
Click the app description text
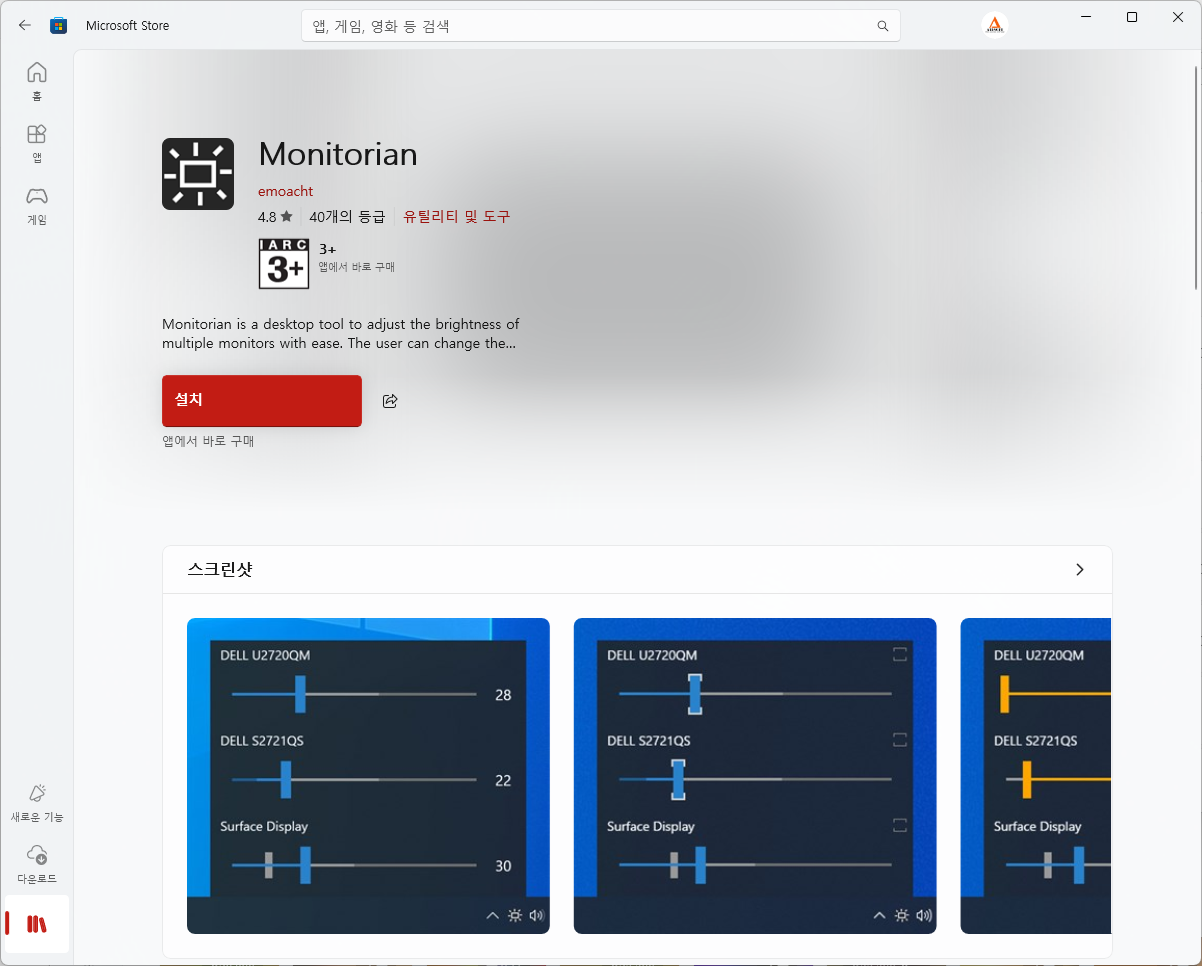pos(341,334)
